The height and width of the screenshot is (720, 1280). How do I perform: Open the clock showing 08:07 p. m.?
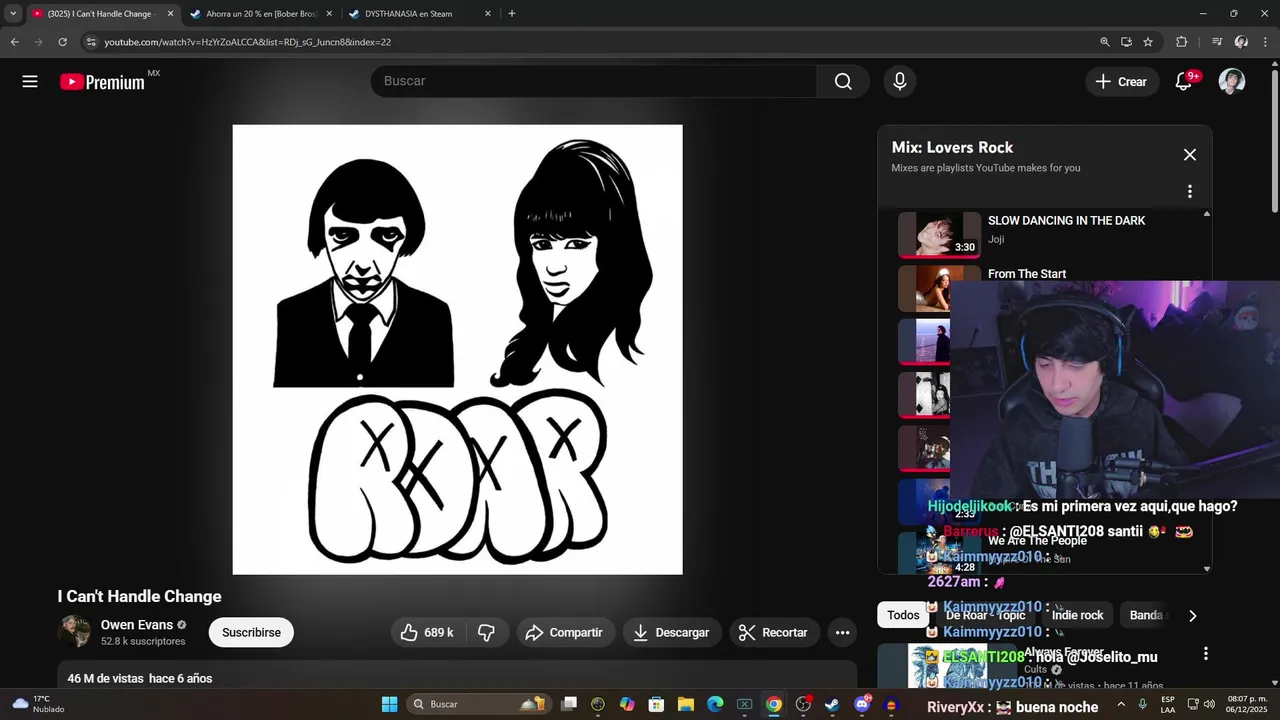1247,704
